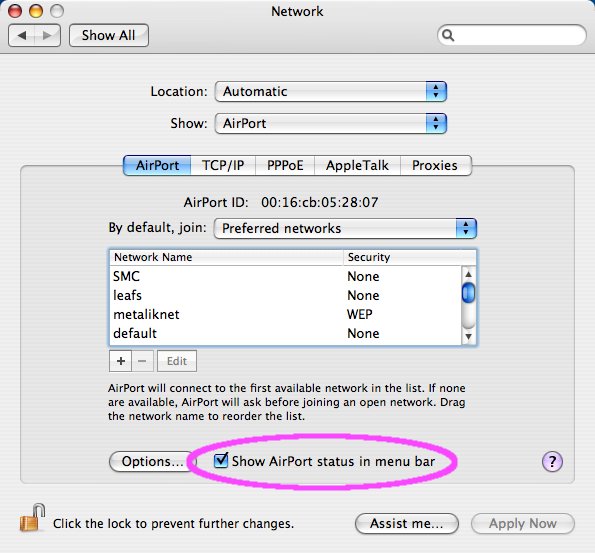The width and height of the screenshot is (595, 553).
Task: Open the Location dropdown set to Automatic
Action: coord(331,91)
